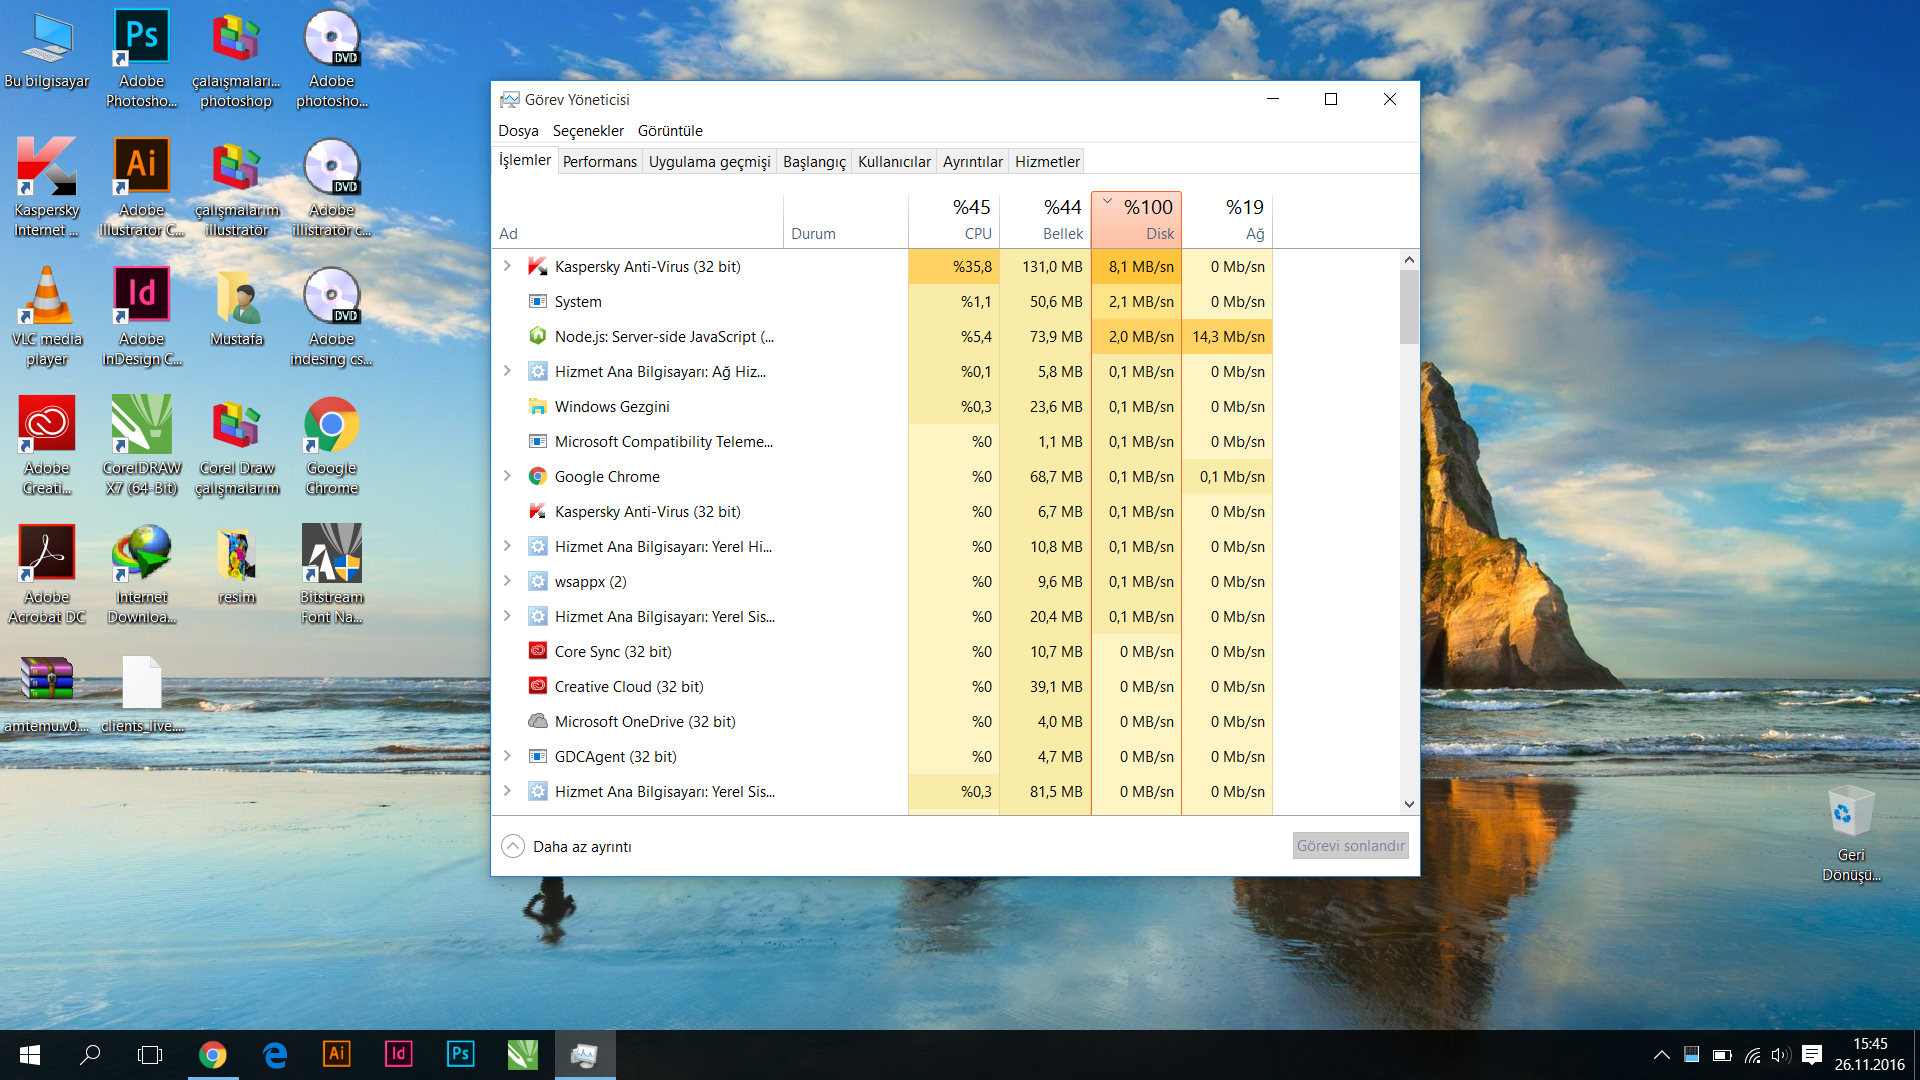Sort processes by the Ağ column
Screen dimensions: 1920x1080
pyautogui.click(x=1227, y=219)
